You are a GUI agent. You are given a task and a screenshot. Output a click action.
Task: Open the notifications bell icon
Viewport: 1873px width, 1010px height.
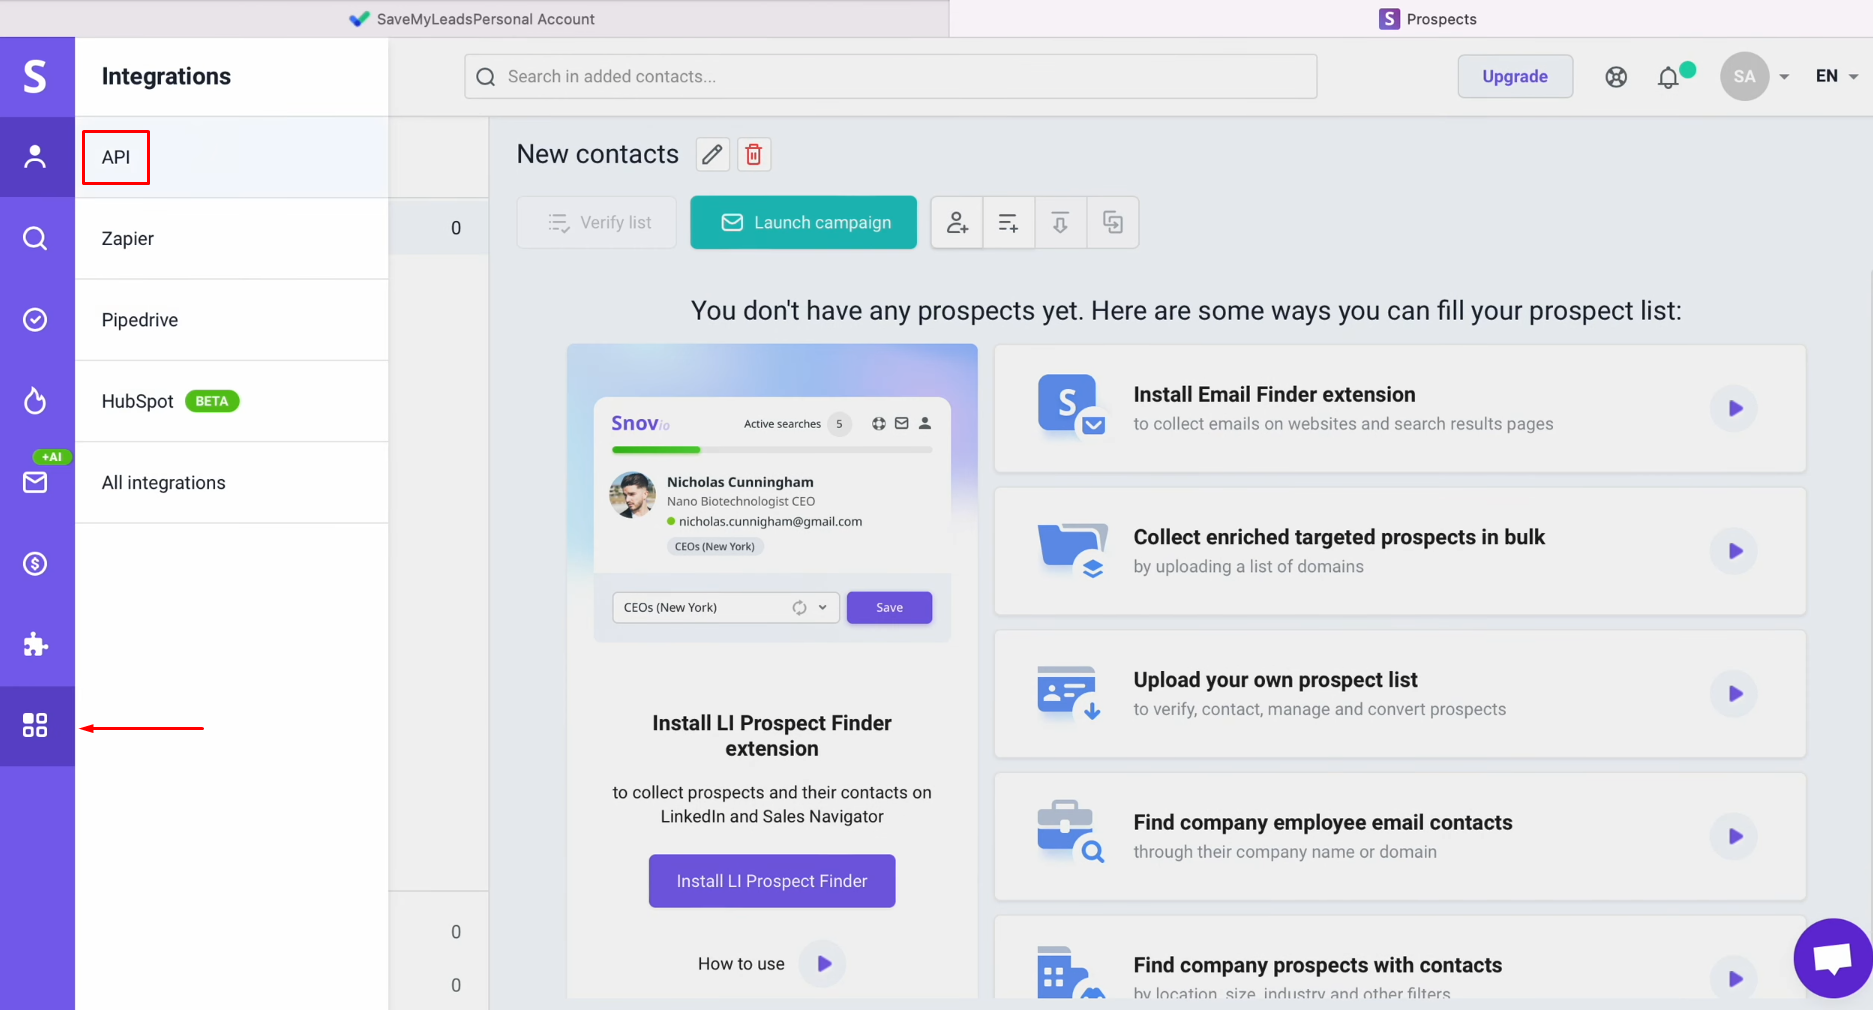[x=1668, y=78]
